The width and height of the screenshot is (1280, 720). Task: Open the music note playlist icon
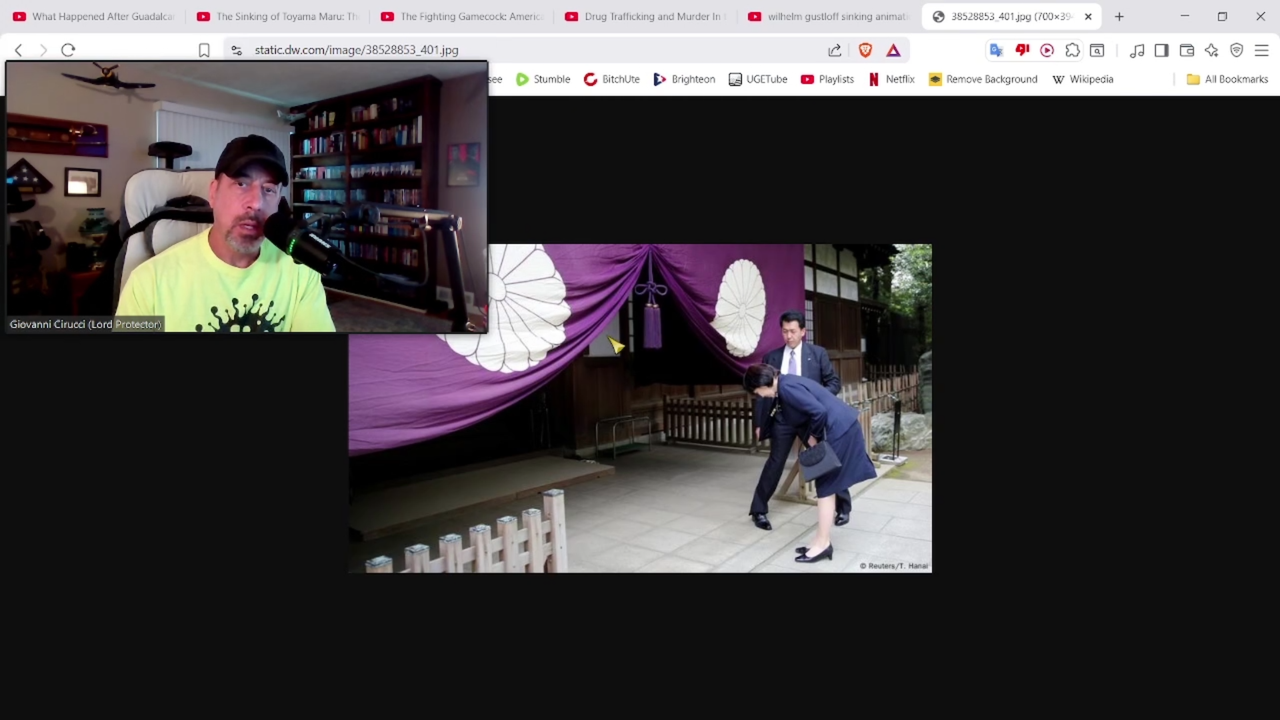coord(1137,50)
